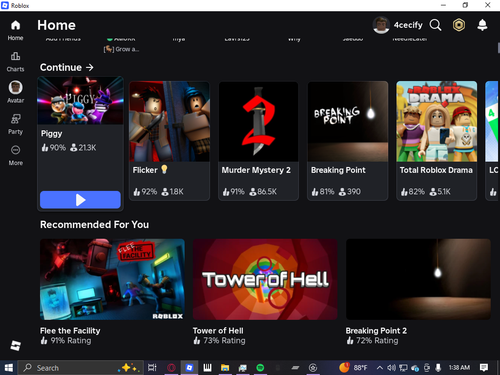Image resolution: width=500 pixels, height=375 pixels.
Task: Click the Roblox logo at sidebar bottom
Action: pos(15,345)
